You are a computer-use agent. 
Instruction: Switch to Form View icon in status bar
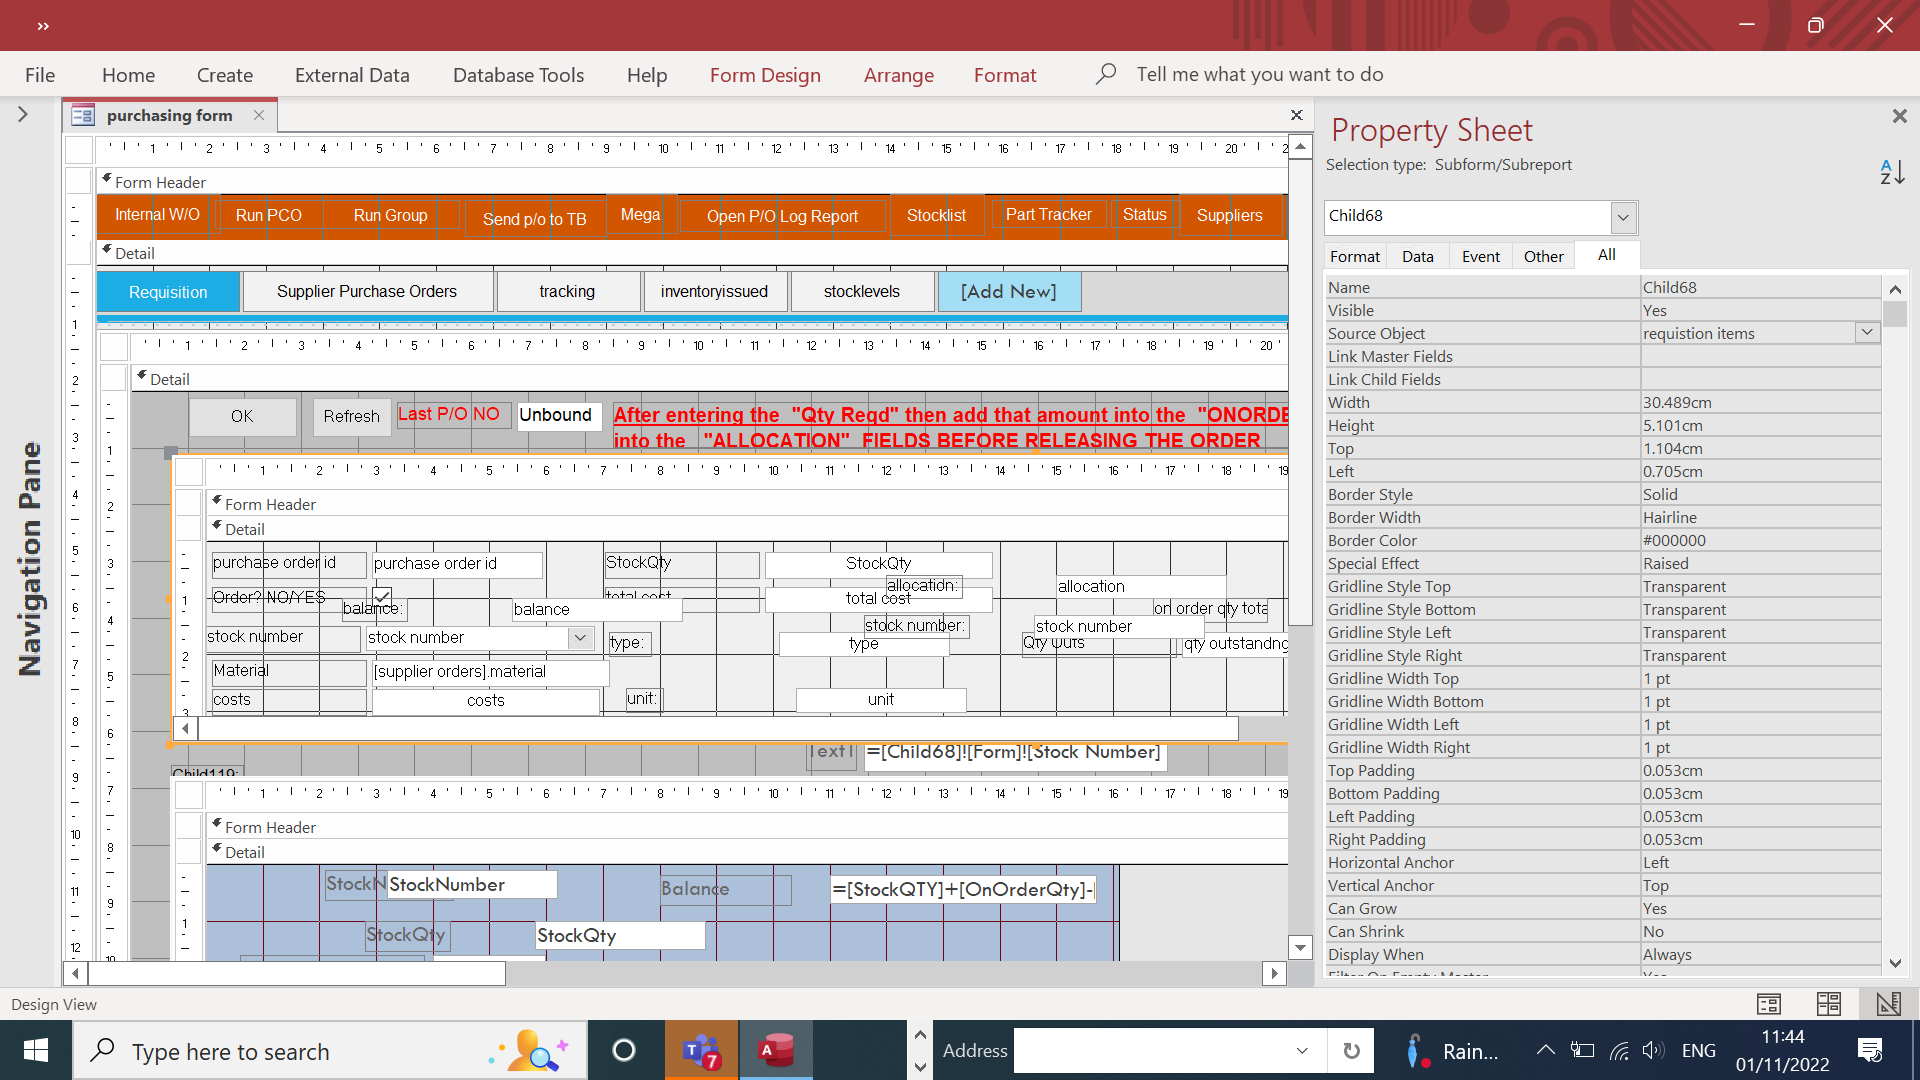point(1768,1004)
